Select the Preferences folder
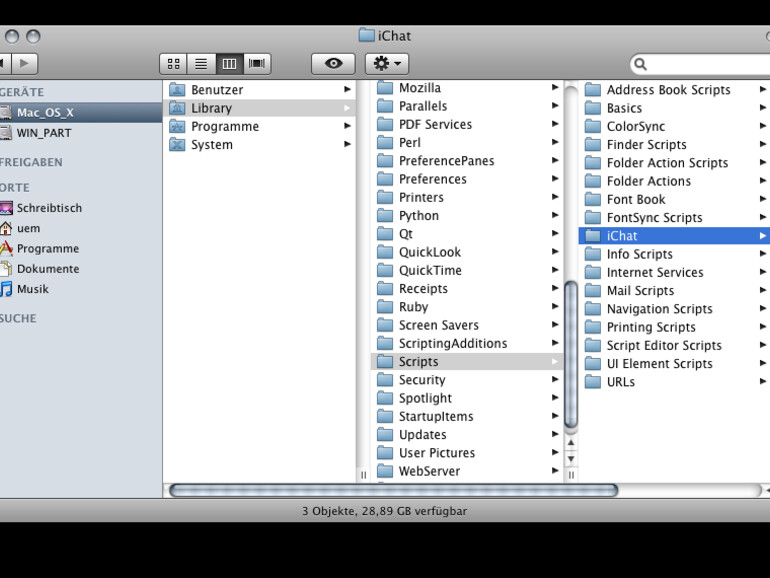This screenshot has width=770, height=578. coord(467,179)
